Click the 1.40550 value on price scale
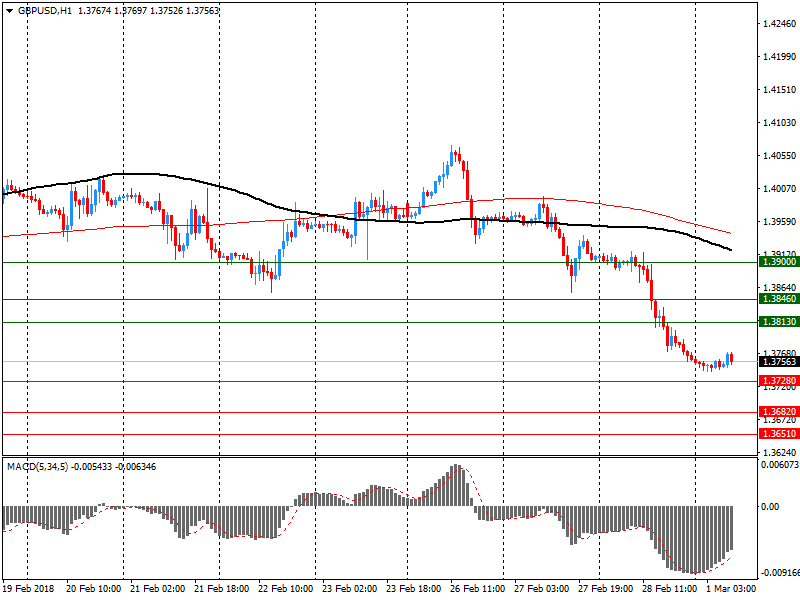The image size is (800, 600). click(x=778, y=155)
